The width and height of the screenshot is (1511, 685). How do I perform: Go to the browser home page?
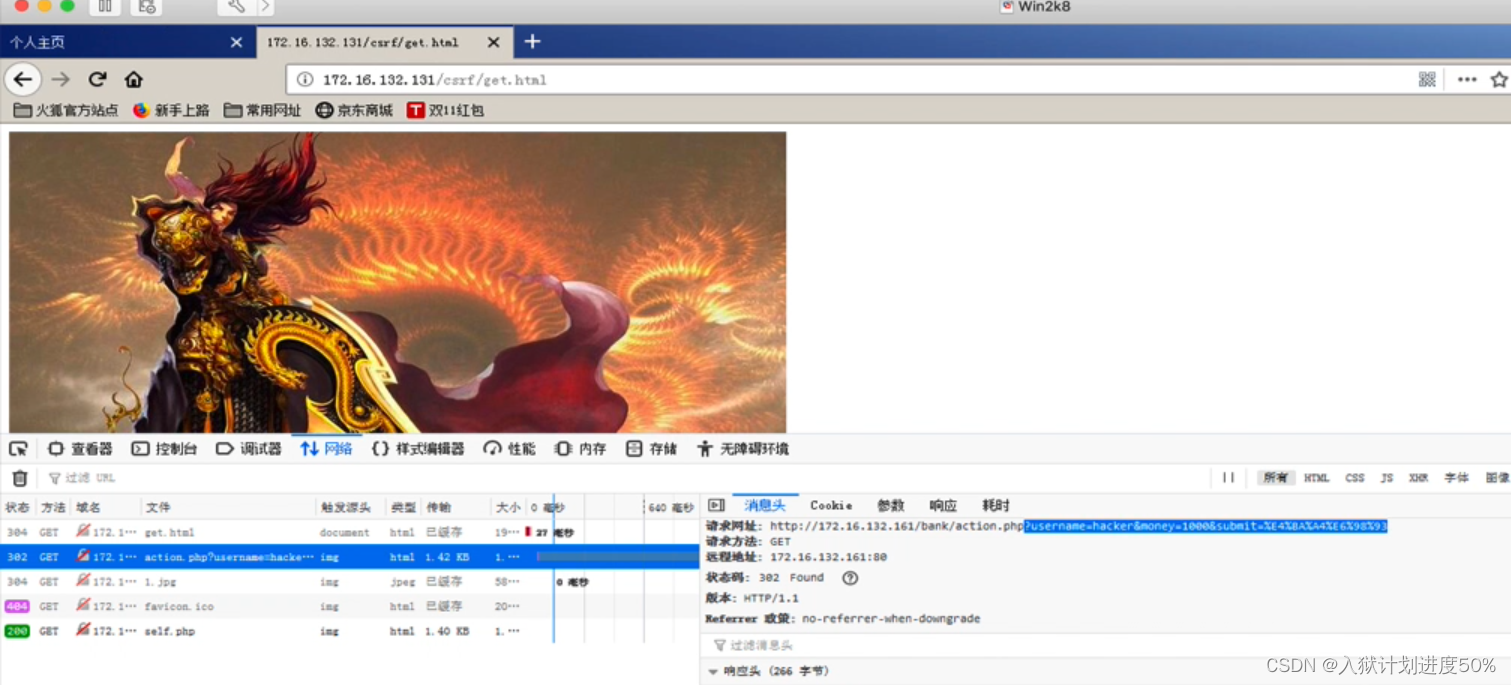pyautogui.click(x=133, y=79)
